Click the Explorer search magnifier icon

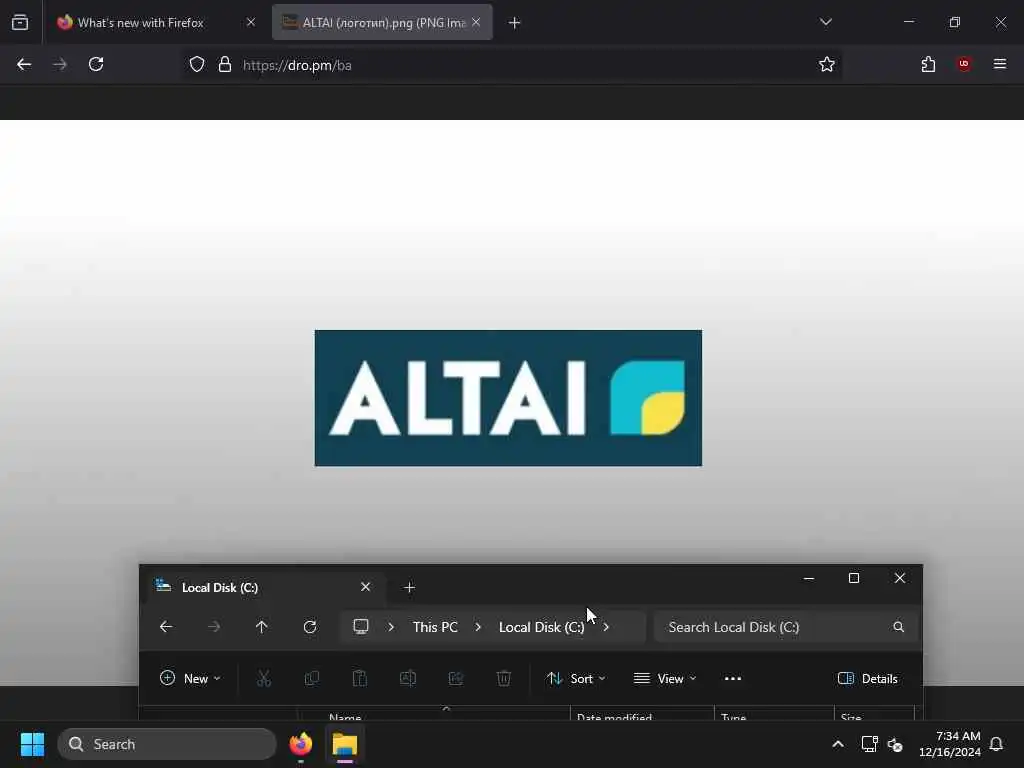click(x=899, y=627)
